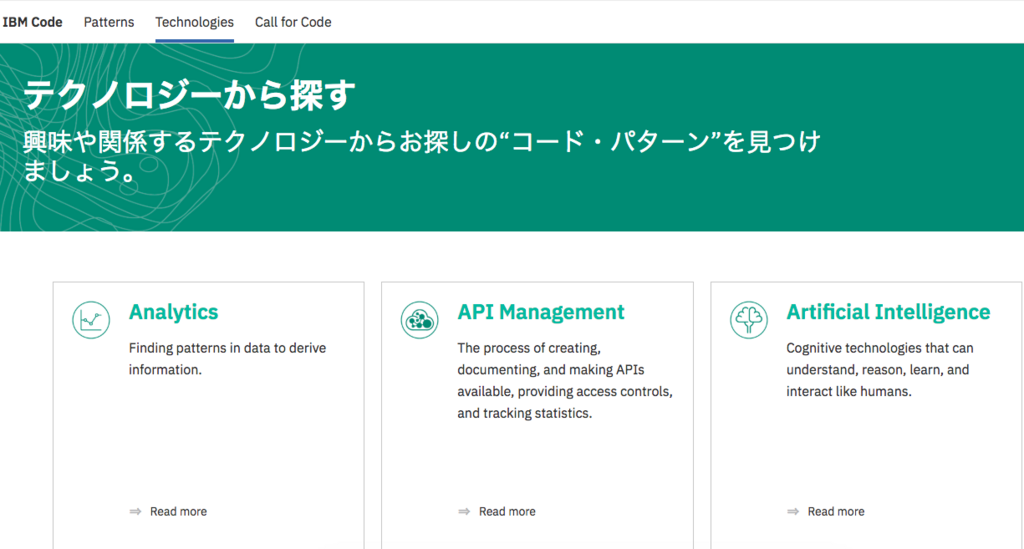
Task: Go to IBM Code home link
Action: click(x=32, y=22)
